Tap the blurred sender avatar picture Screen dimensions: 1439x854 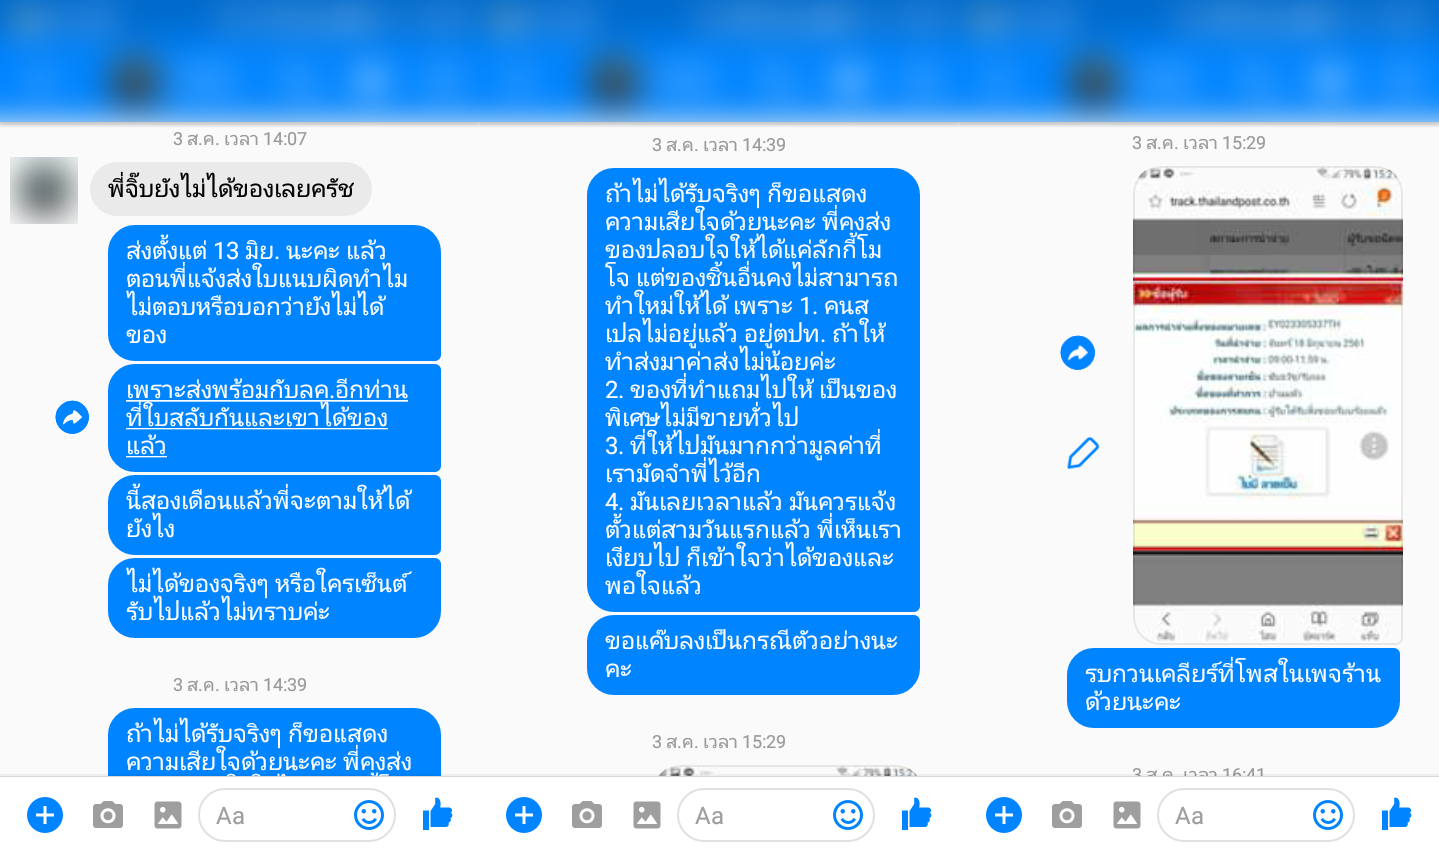pyautogui.click(x=44, y=190)
